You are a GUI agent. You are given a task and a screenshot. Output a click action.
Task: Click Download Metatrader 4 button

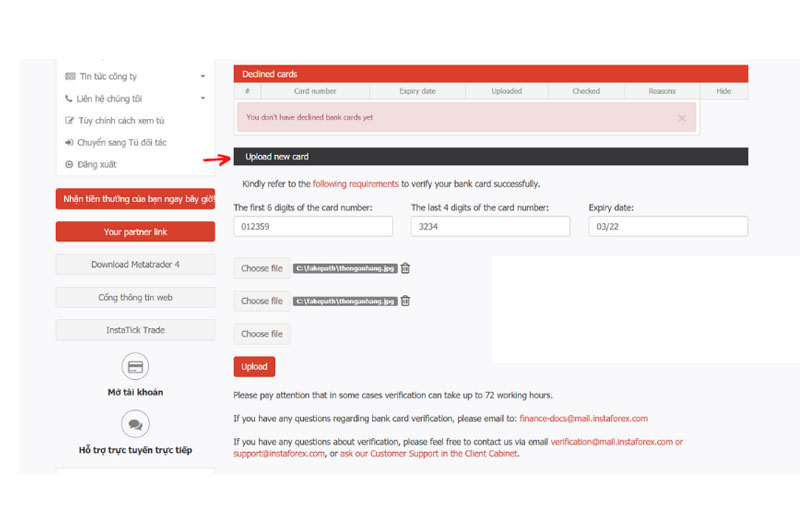[x=135, y=264]
